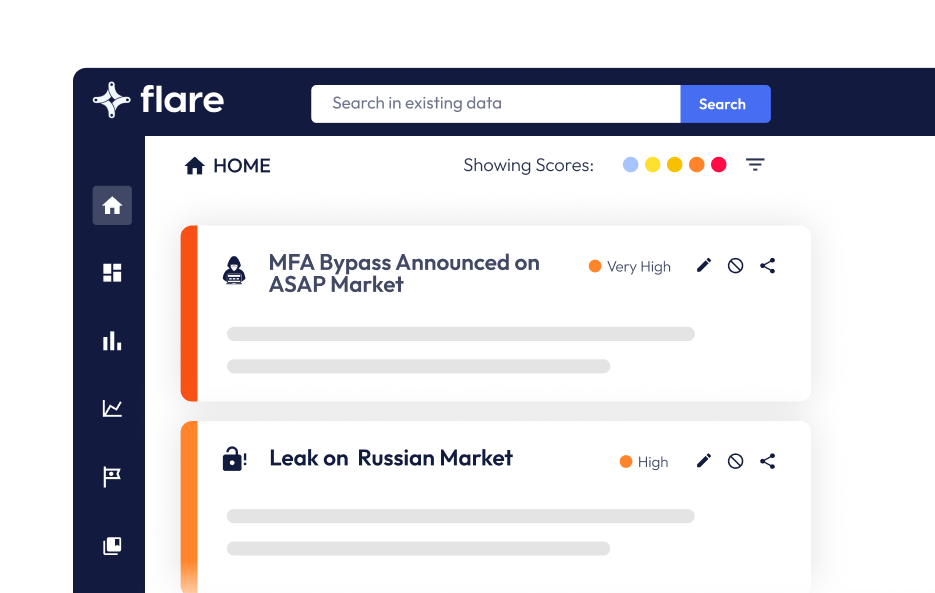Open the score filter options icon

[755, 164]
